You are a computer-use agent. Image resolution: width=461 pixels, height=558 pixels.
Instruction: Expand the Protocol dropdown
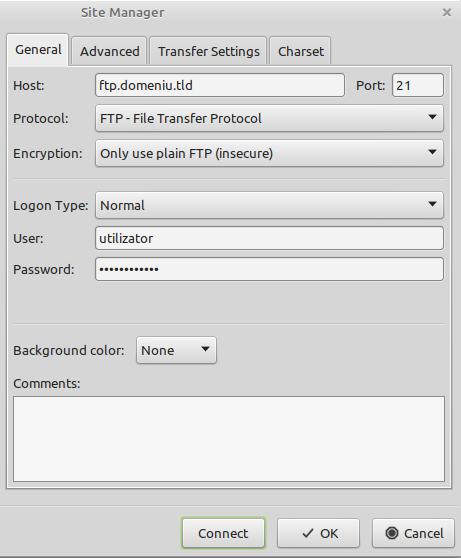[x=269, y=118]
